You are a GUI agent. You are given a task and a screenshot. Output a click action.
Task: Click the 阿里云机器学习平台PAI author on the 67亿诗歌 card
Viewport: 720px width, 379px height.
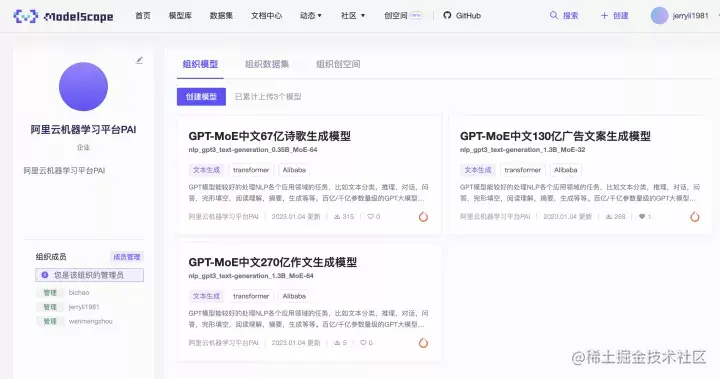224,216
